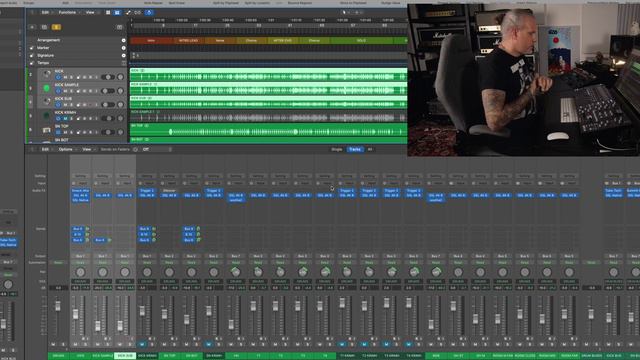Click the KICK track instrument icon

pos(47,74)
